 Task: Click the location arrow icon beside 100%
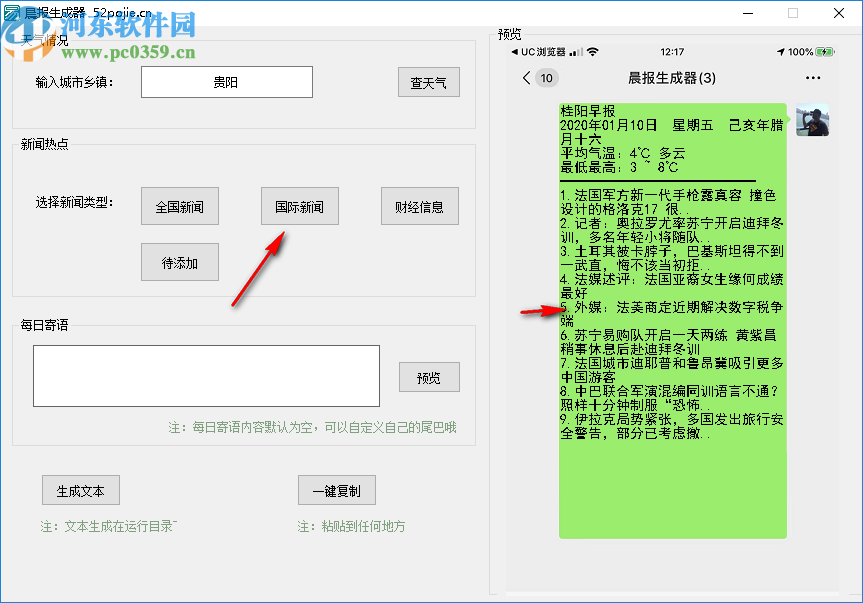pos(780,52)
